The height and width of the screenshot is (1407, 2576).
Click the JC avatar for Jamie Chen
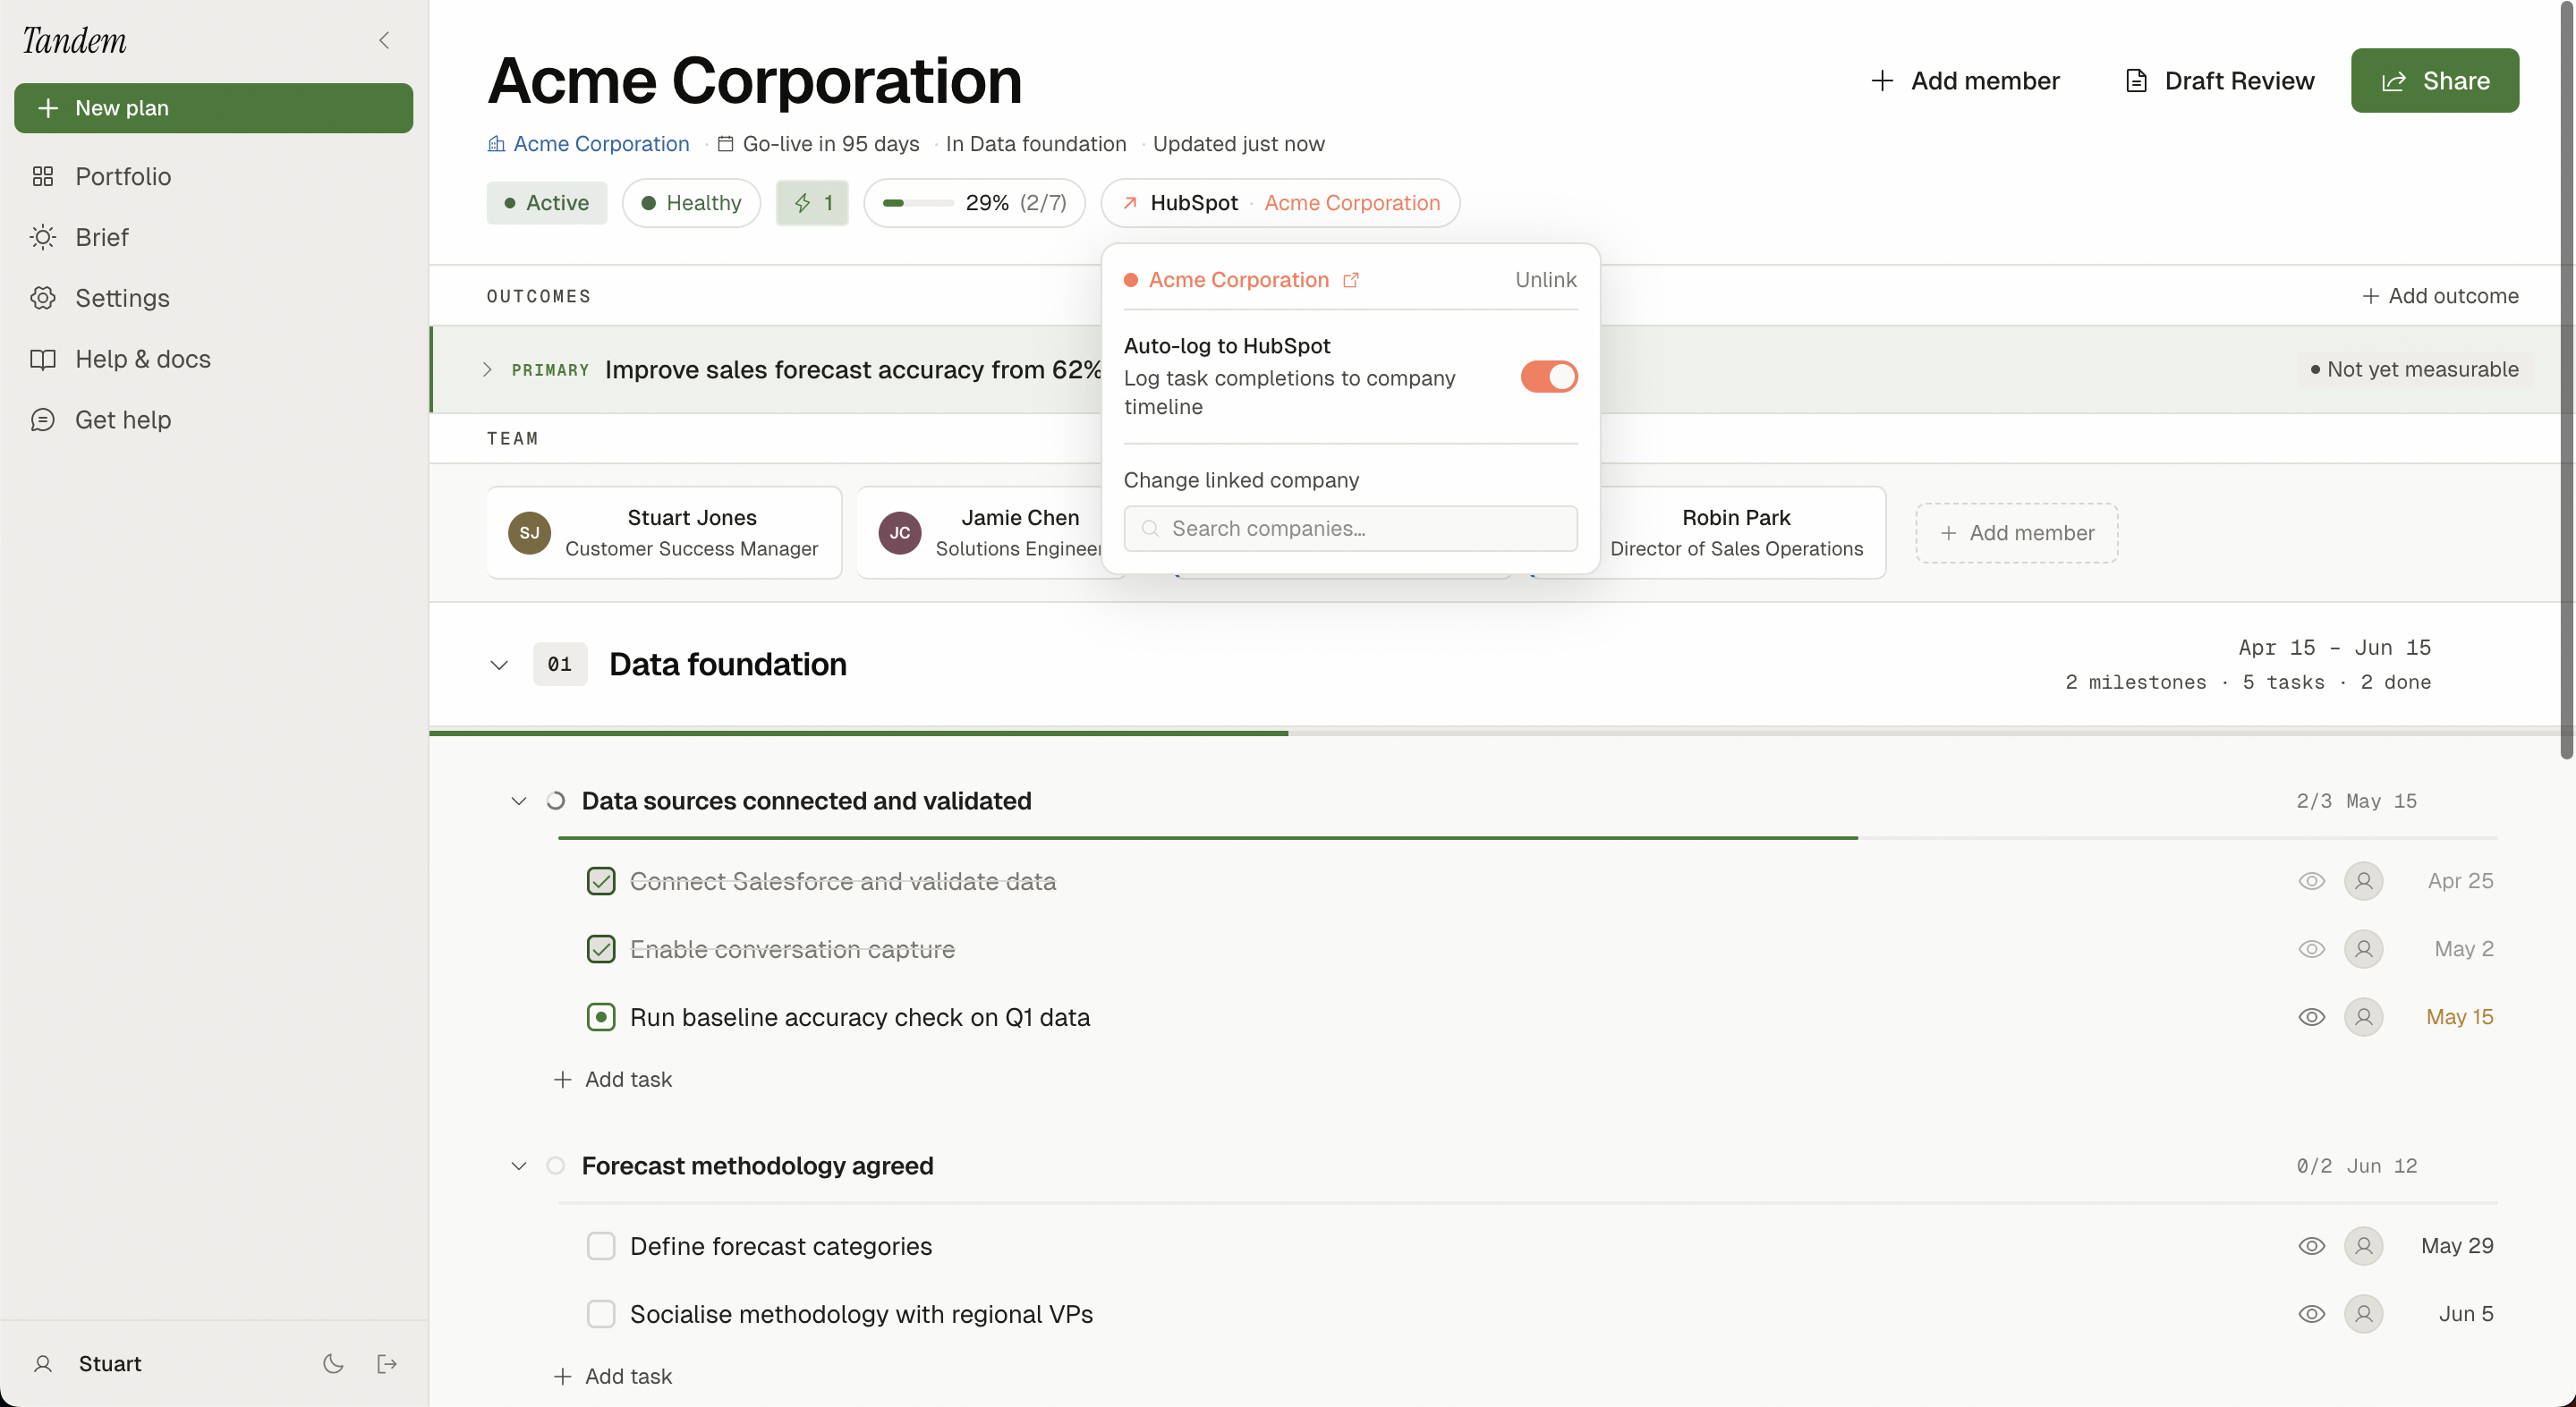(899, 533)
